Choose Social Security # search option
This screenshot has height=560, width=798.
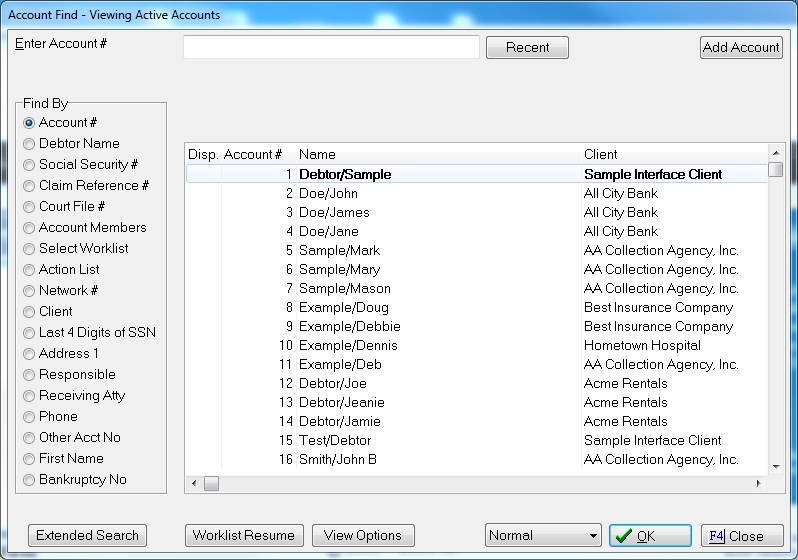coord(29,165)
